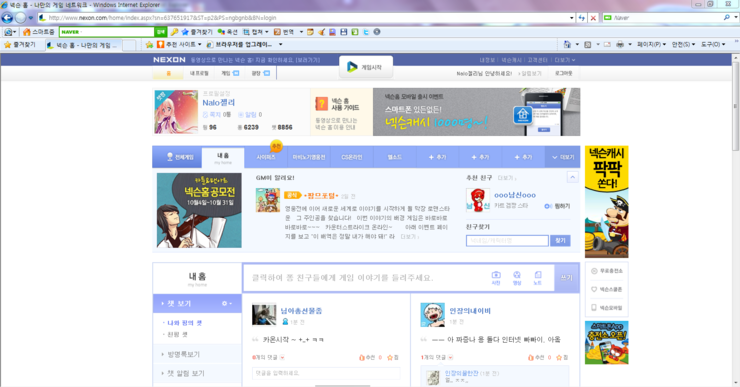This screenshot has height=387, width=740.
Task: Expand the 챗 알림 보기 sidebar item
Action: [x=198, y=373]
